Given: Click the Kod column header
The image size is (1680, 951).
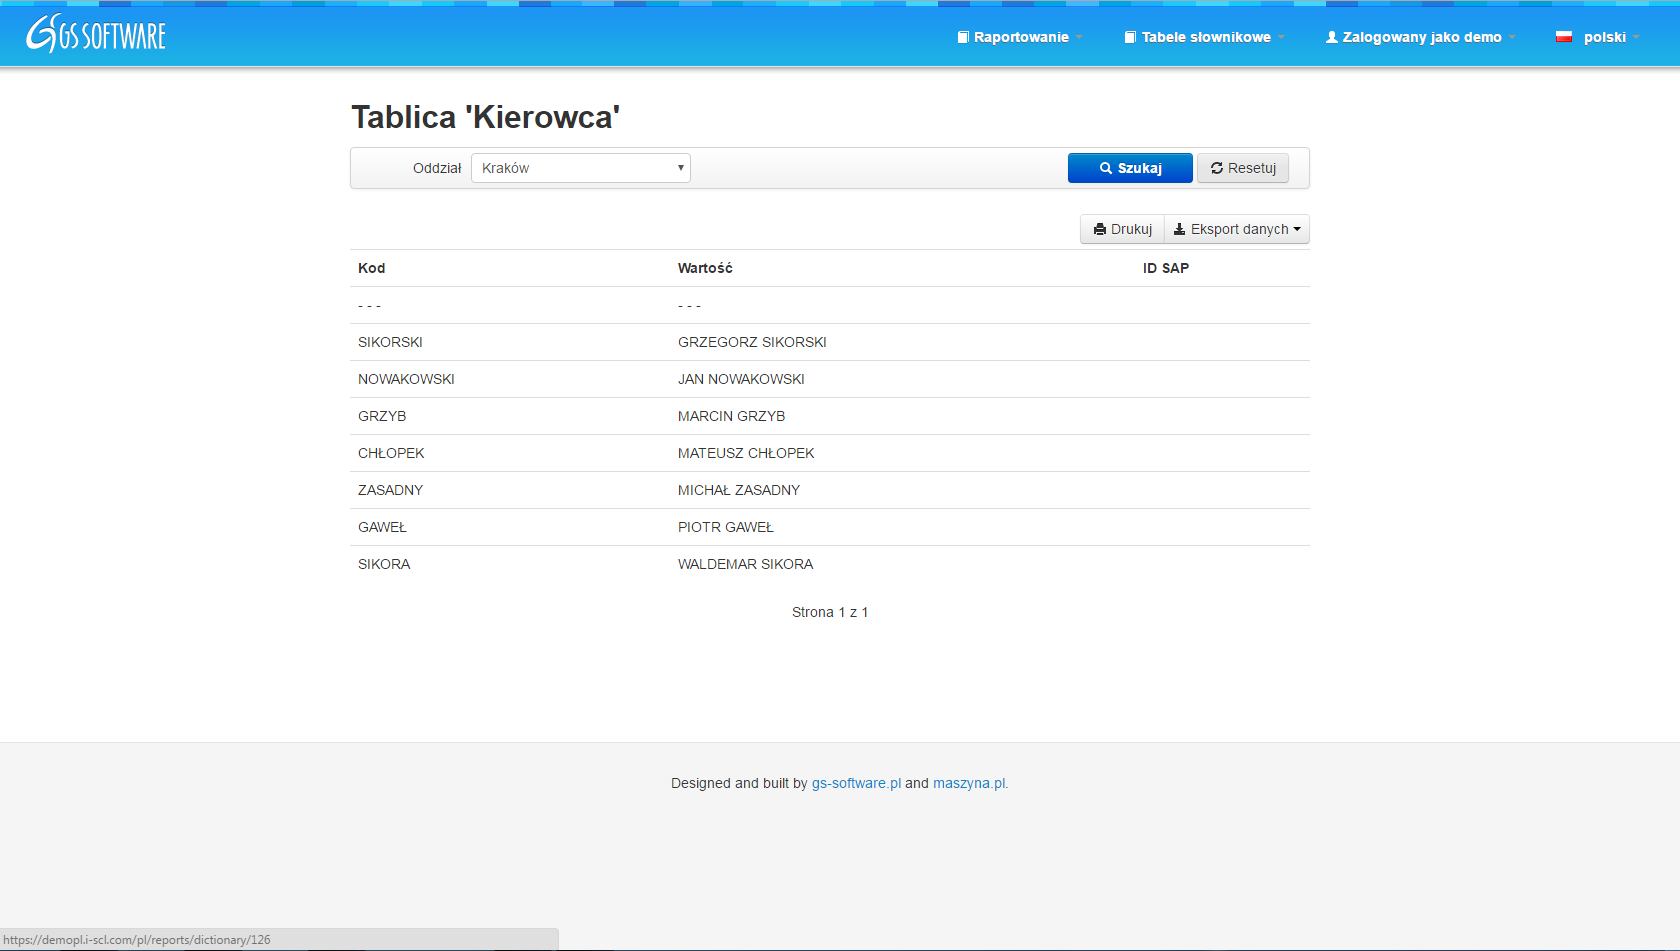Looking at the screenshot, I should pyautogui.click(x=372, y=268).
